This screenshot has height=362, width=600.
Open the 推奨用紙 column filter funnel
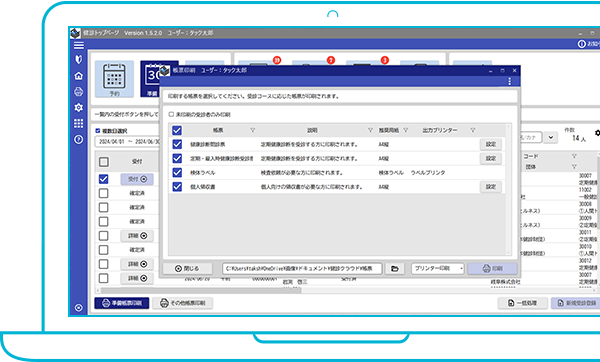(x=406, y=130)
